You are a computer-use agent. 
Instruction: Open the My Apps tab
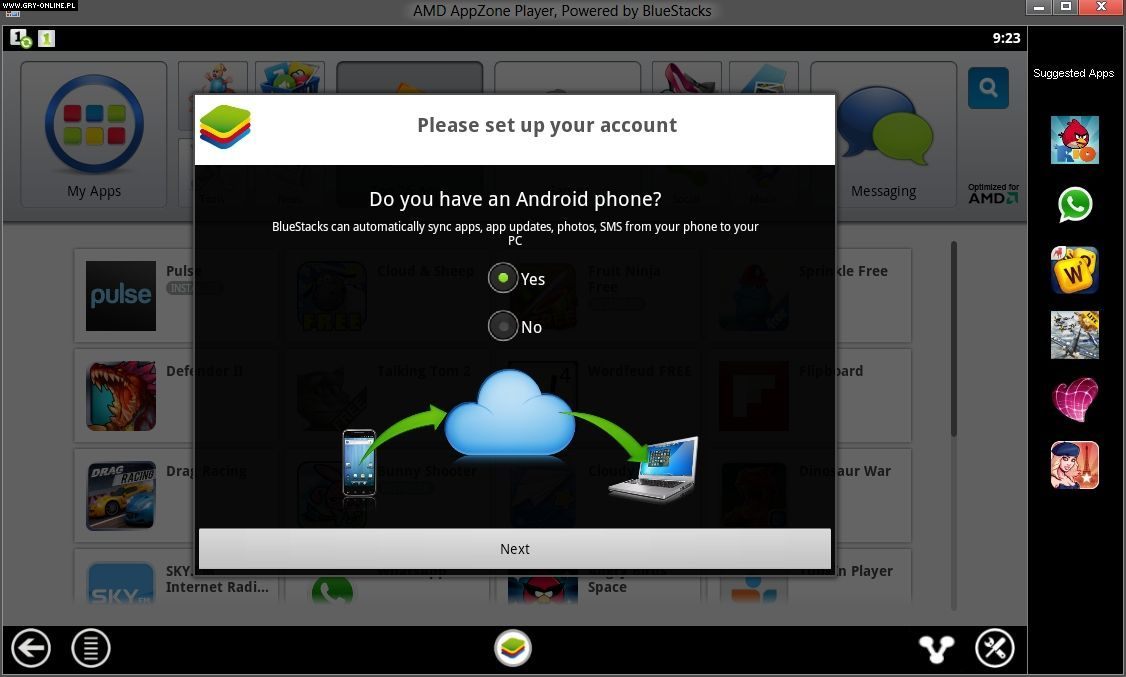(x=94, y=135)
